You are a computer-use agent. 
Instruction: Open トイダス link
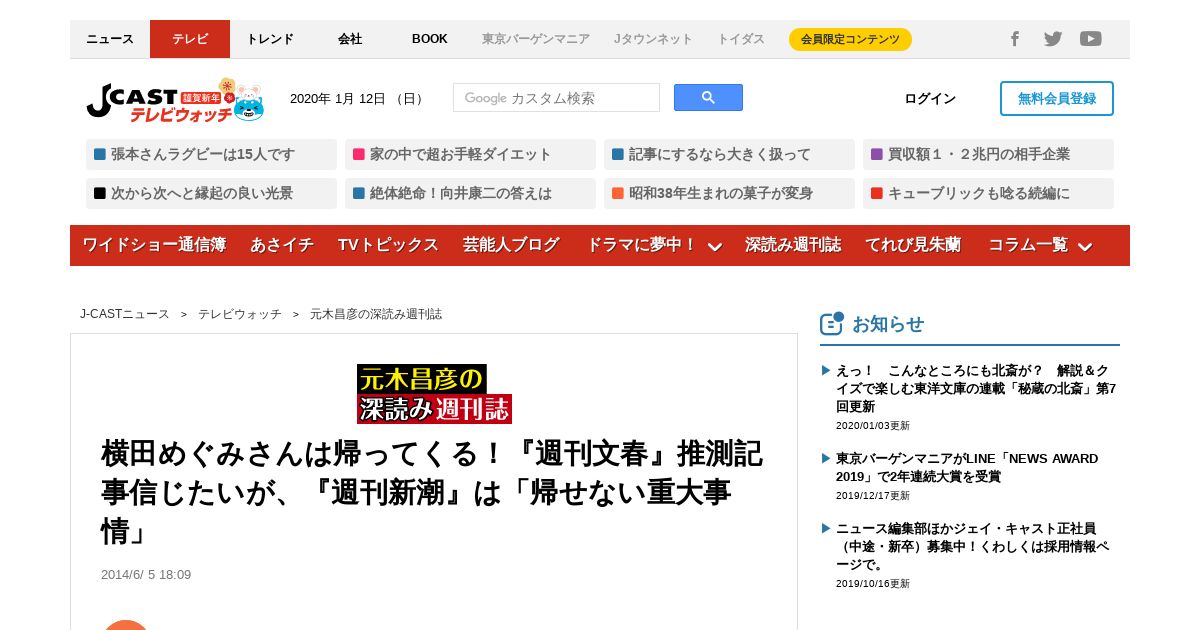(x=741, y=39)
